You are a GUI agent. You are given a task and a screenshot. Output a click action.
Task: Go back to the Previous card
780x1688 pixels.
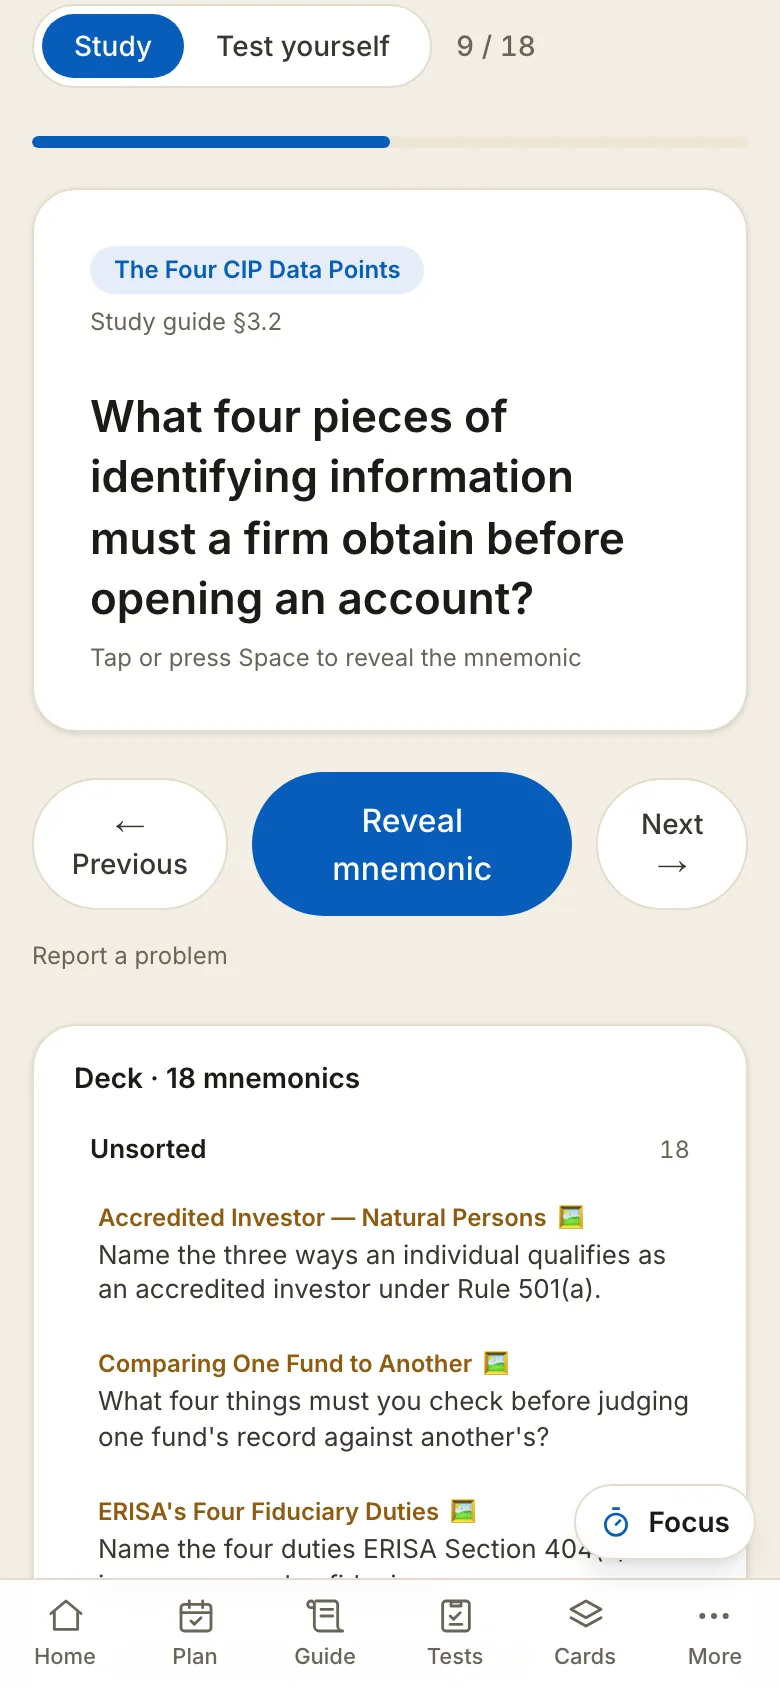(130, 844)
